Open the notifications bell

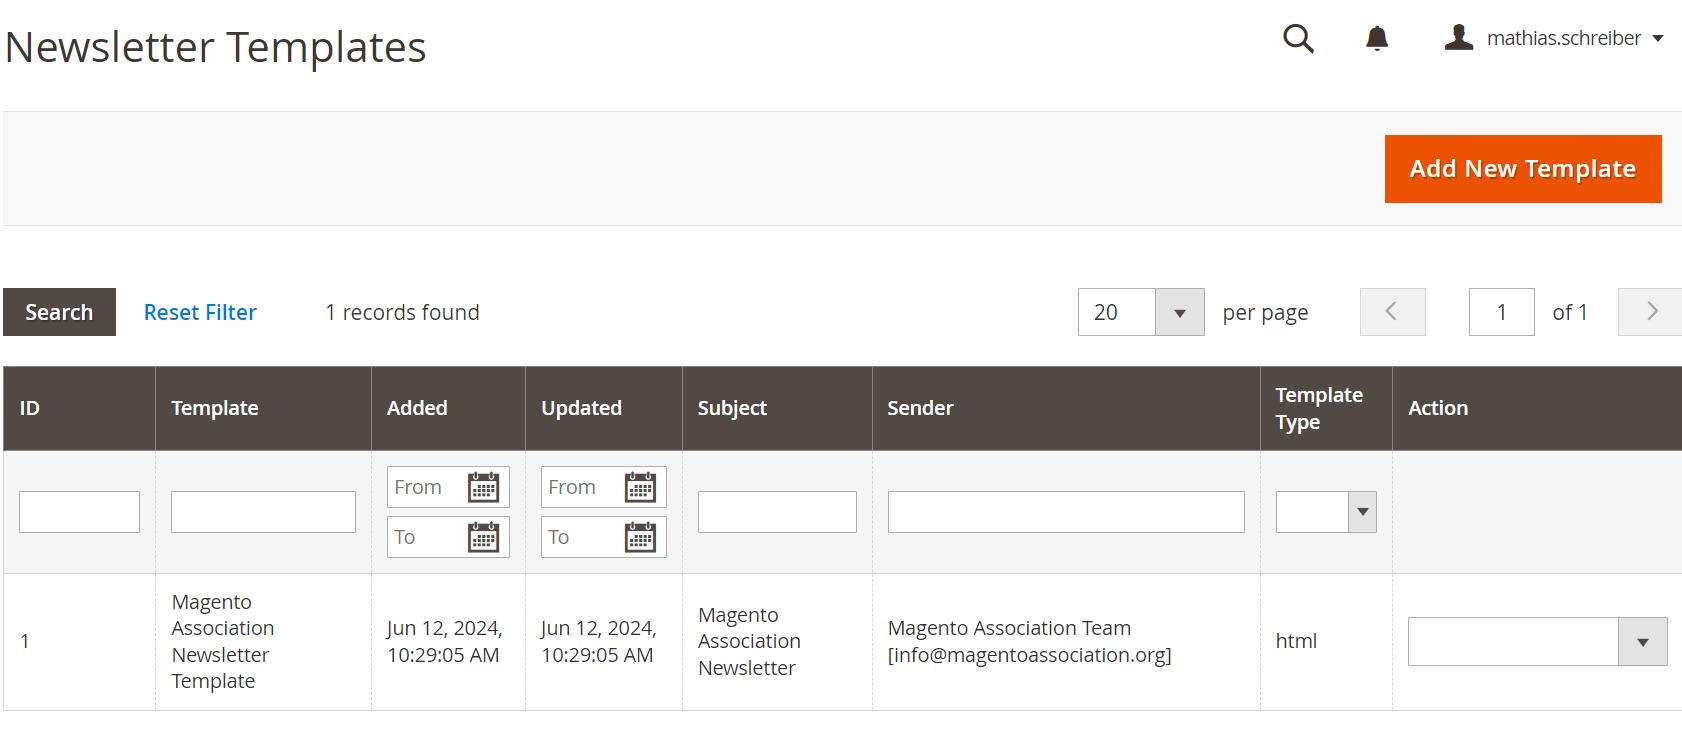[x=1377, y=39]
